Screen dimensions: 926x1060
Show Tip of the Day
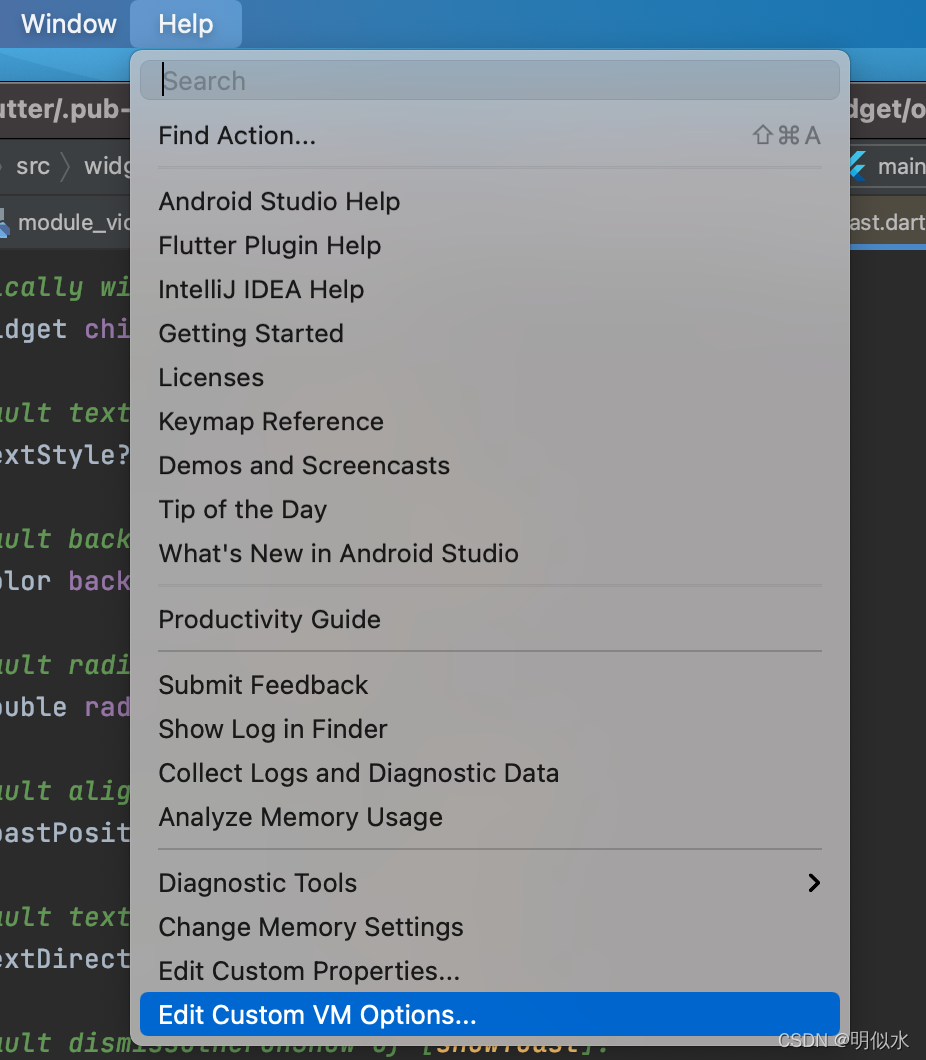(x=243, y=510)
